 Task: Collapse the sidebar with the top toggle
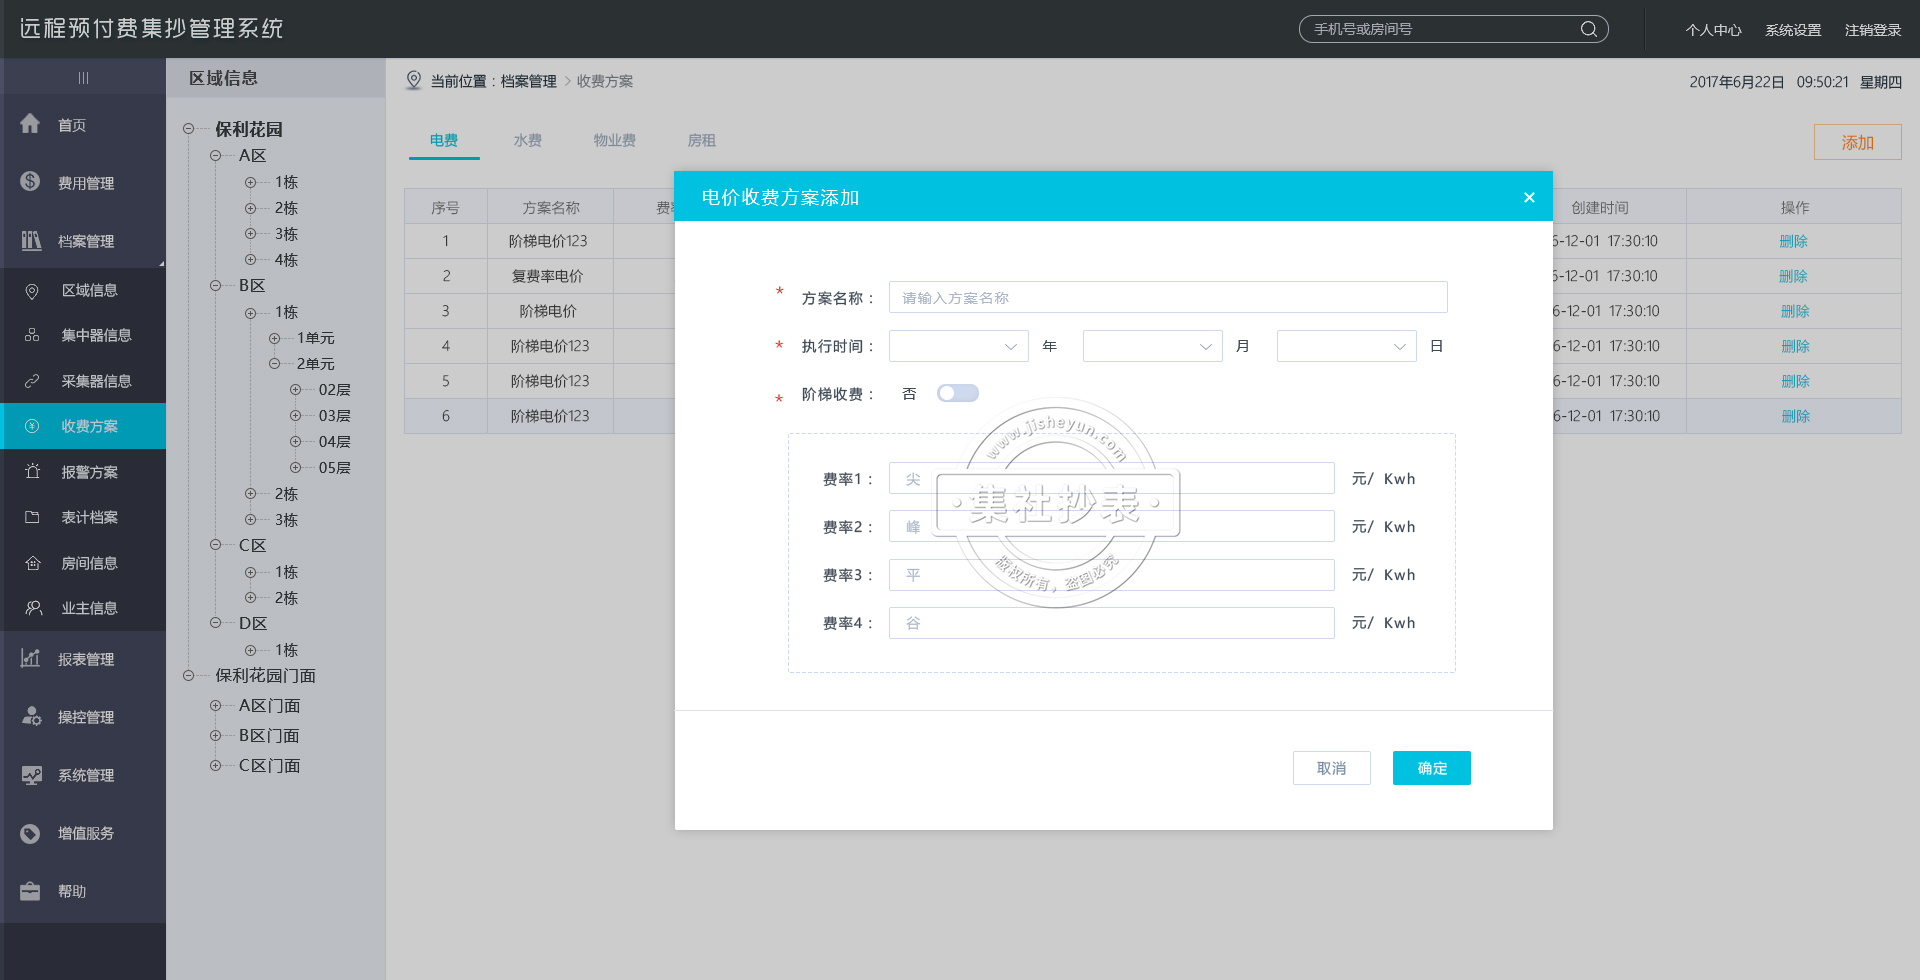[x=84, y=77]
